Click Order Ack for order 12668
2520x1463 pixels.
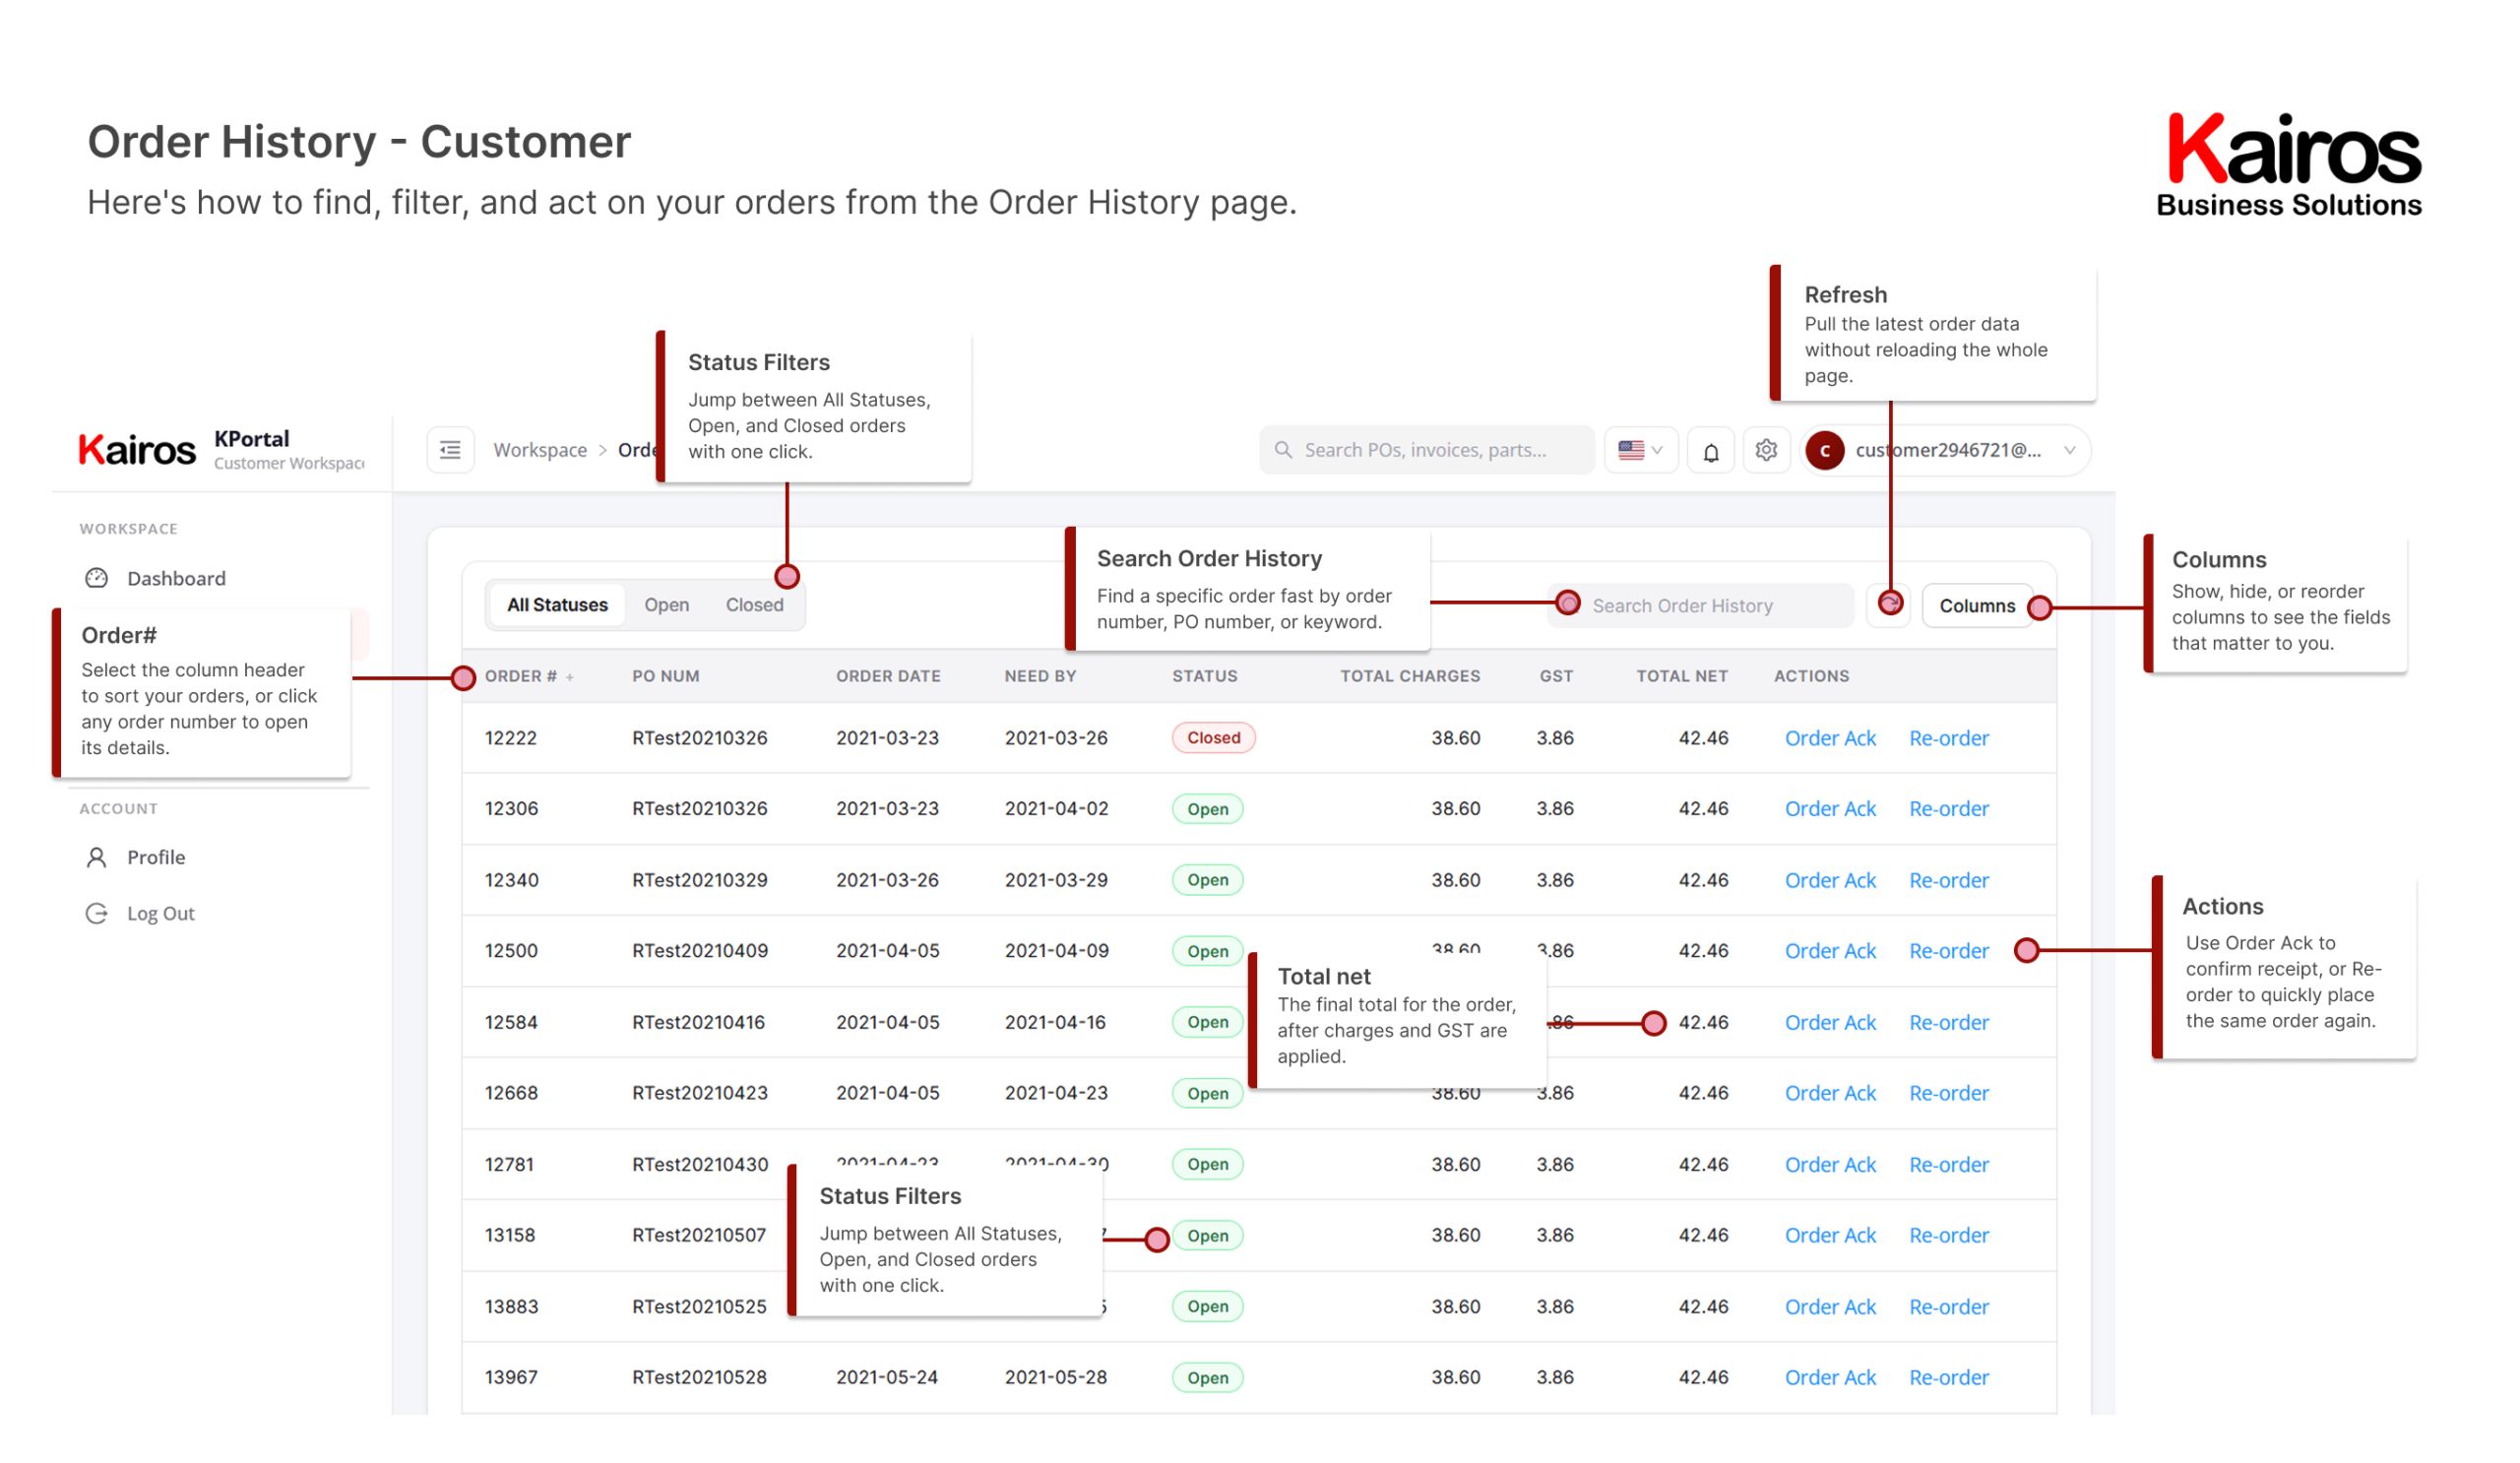click(1830, 1093)
